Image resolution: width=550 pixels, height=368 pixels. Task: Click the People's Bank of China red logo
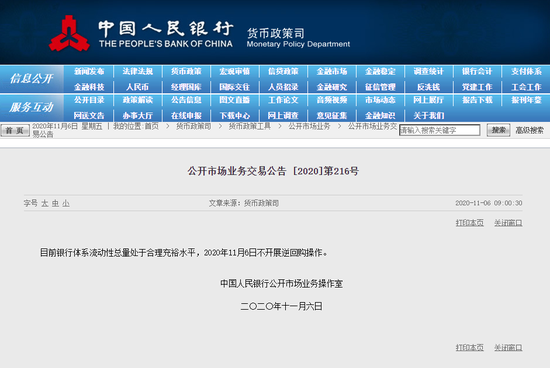pos(69,34)
